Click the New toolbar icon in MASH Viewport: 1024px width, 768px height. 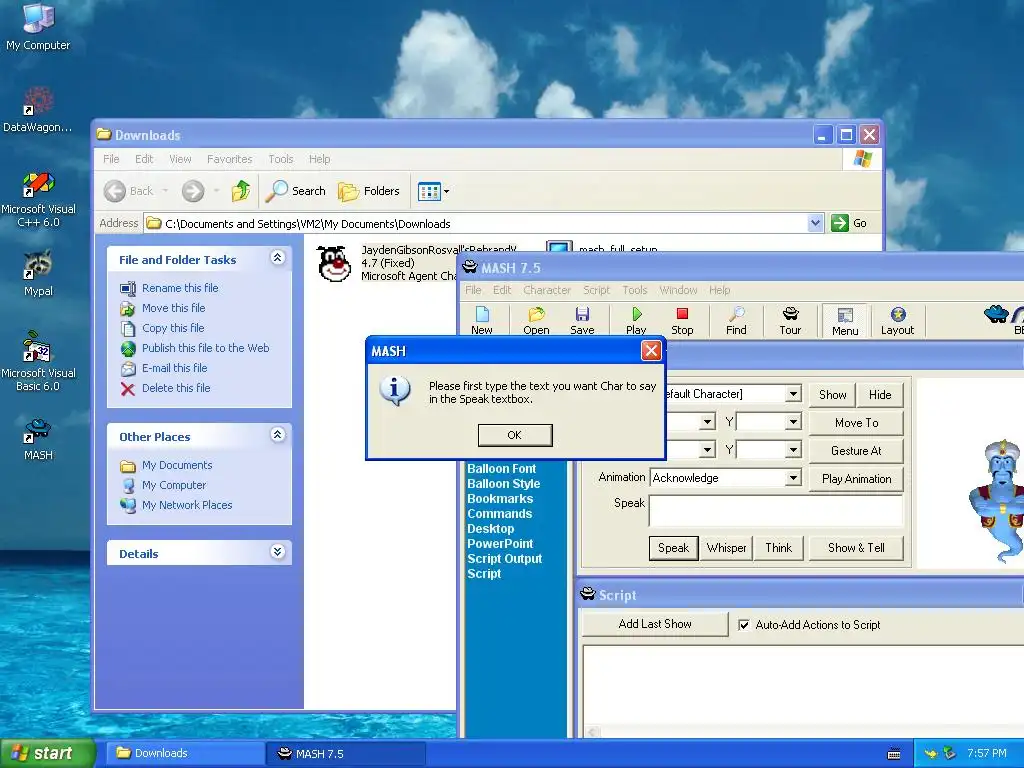(482, 321)
